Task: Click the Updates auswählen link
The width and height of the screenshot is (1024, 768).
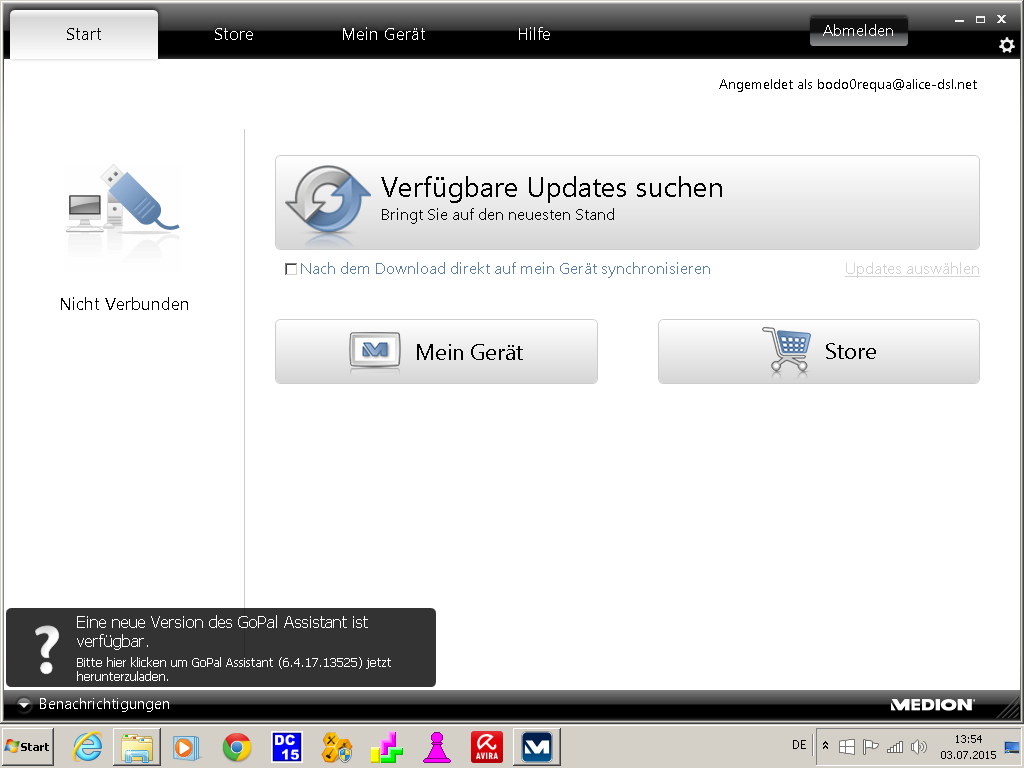Action: pyautogui.click(x=911, y=269)
